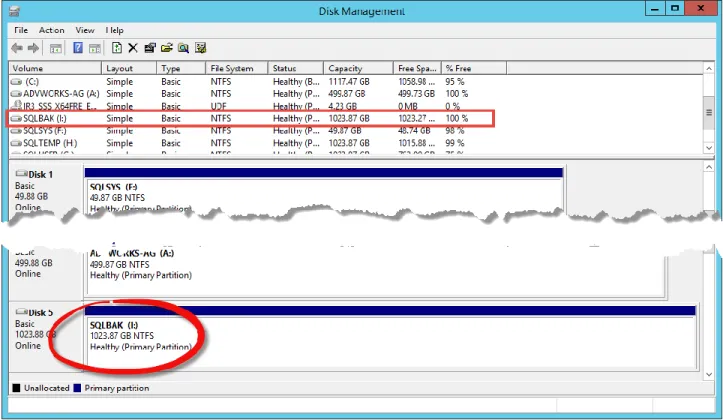
Task: Click the Refresh toolbar icon
Action: [117, 47]
